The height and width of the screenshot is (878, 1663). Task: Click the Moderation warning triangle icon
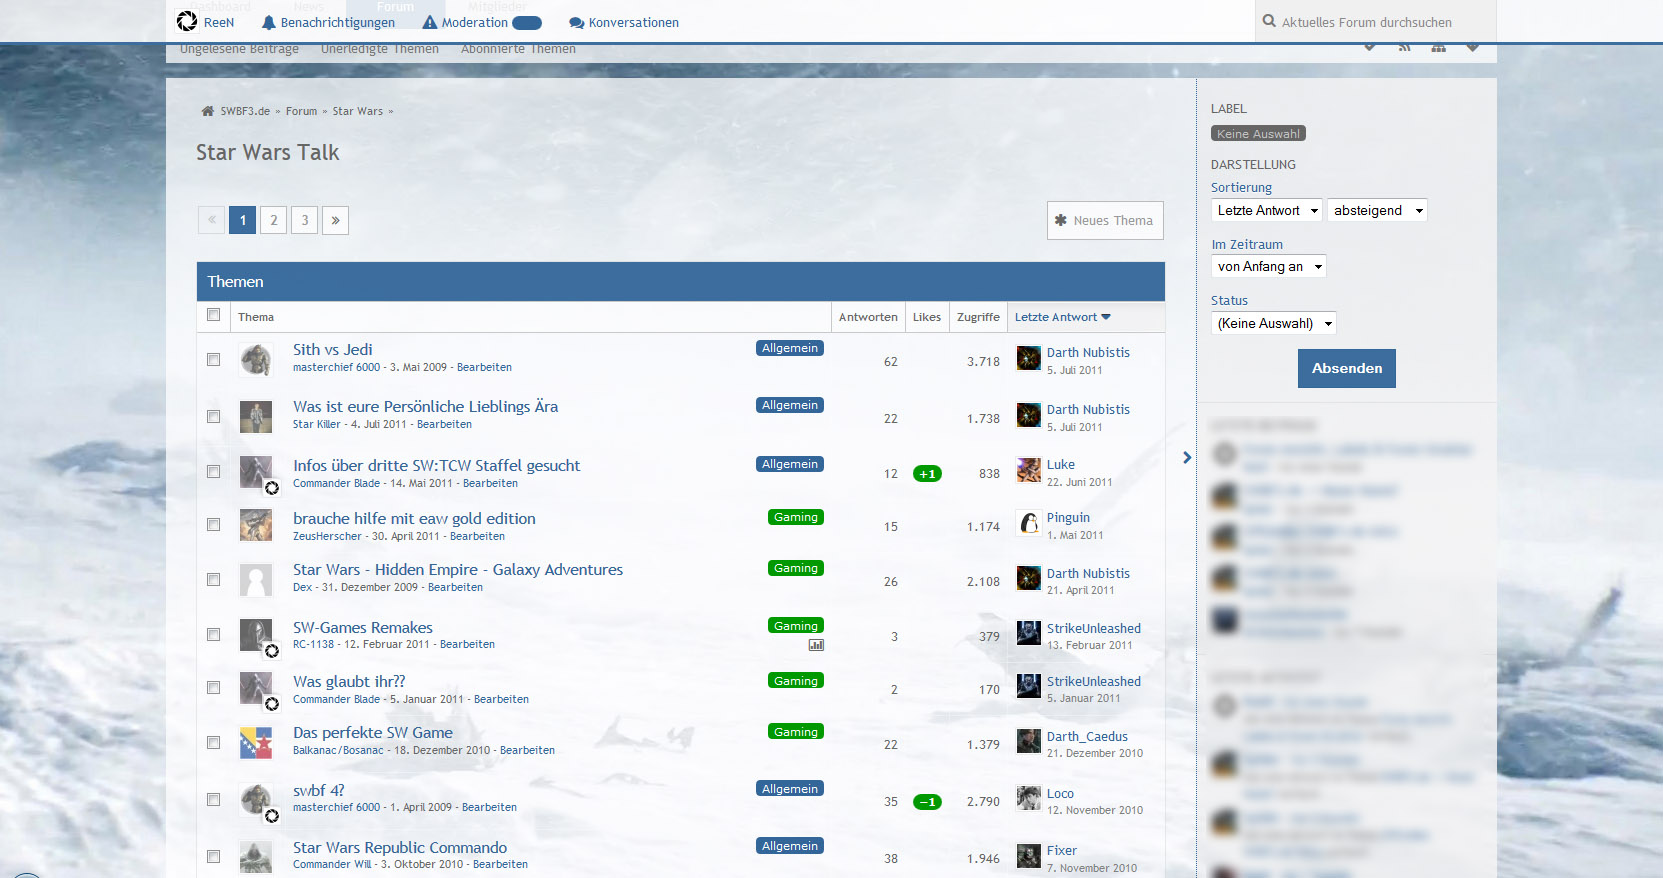[430, 22]
